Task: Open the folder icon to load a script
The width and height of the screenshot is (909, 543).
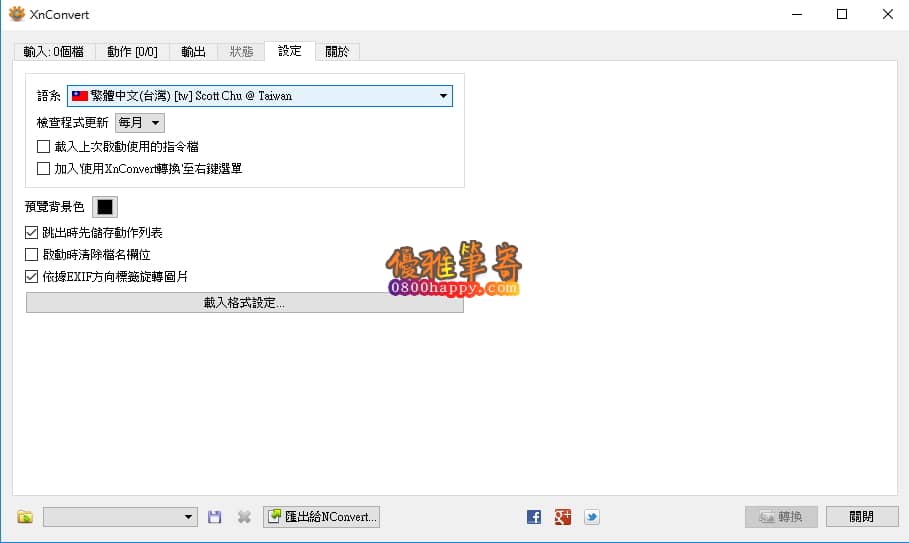Action: (x=25, y=516)
